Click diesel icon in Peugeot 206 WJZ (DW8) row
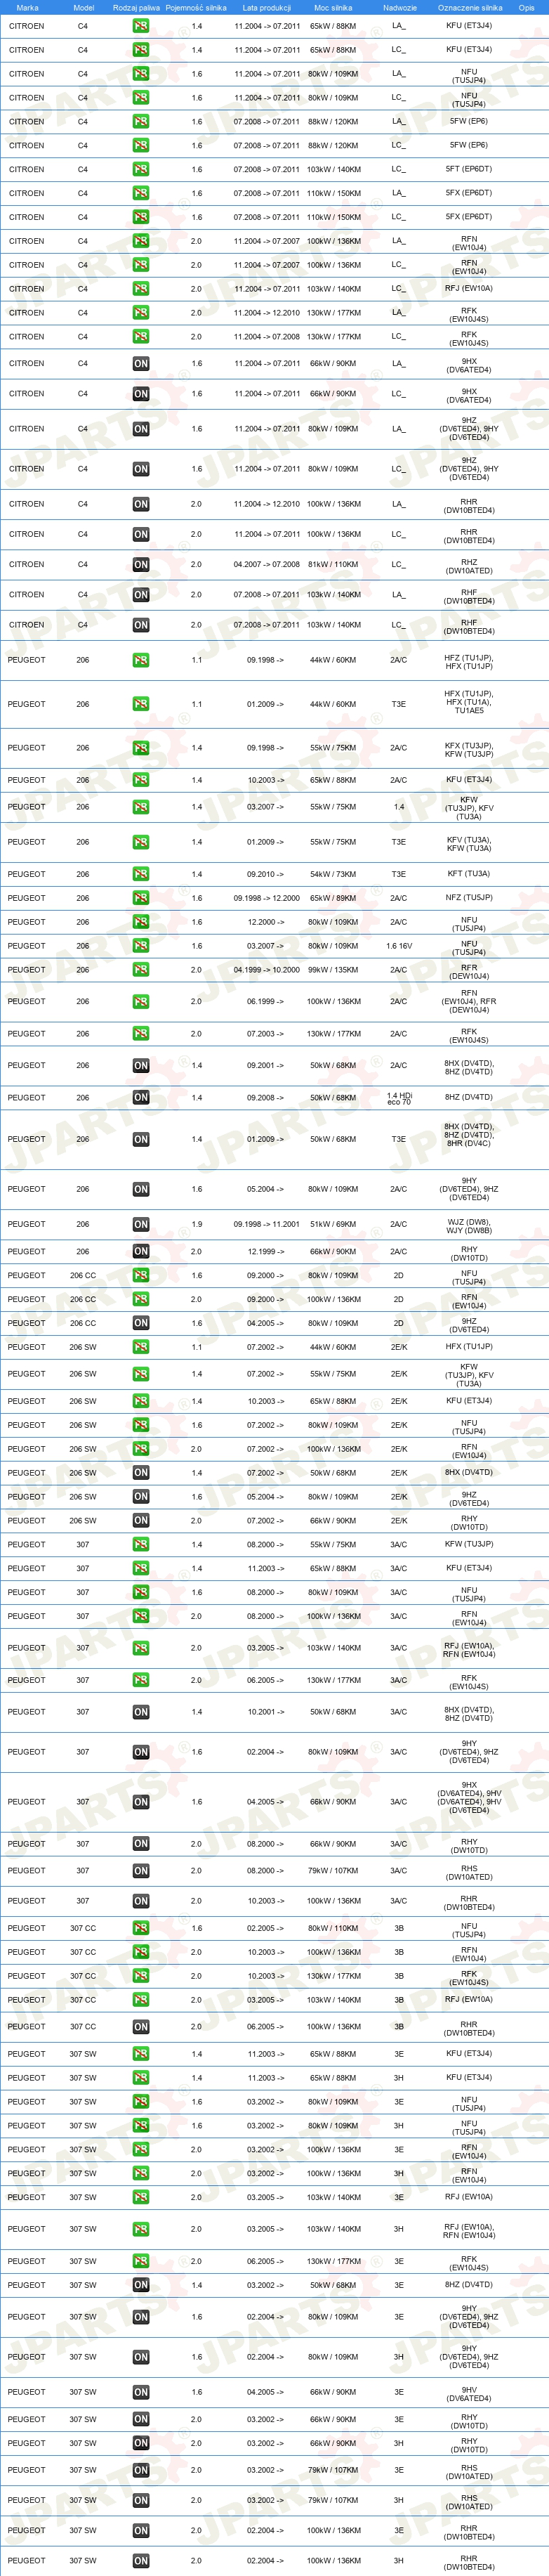549x2576 pixels. (141, 1225)
